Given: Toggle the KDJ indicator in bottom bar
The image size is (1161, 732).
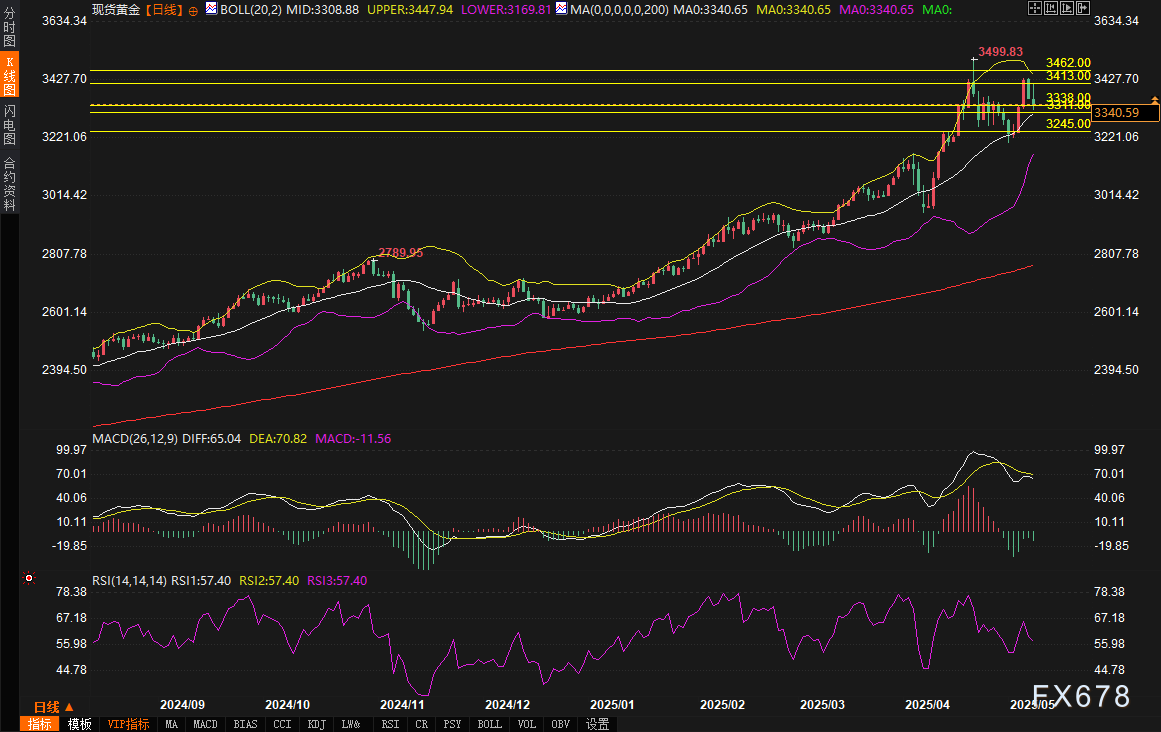Looking at the screenshot, I should (316, 724).
